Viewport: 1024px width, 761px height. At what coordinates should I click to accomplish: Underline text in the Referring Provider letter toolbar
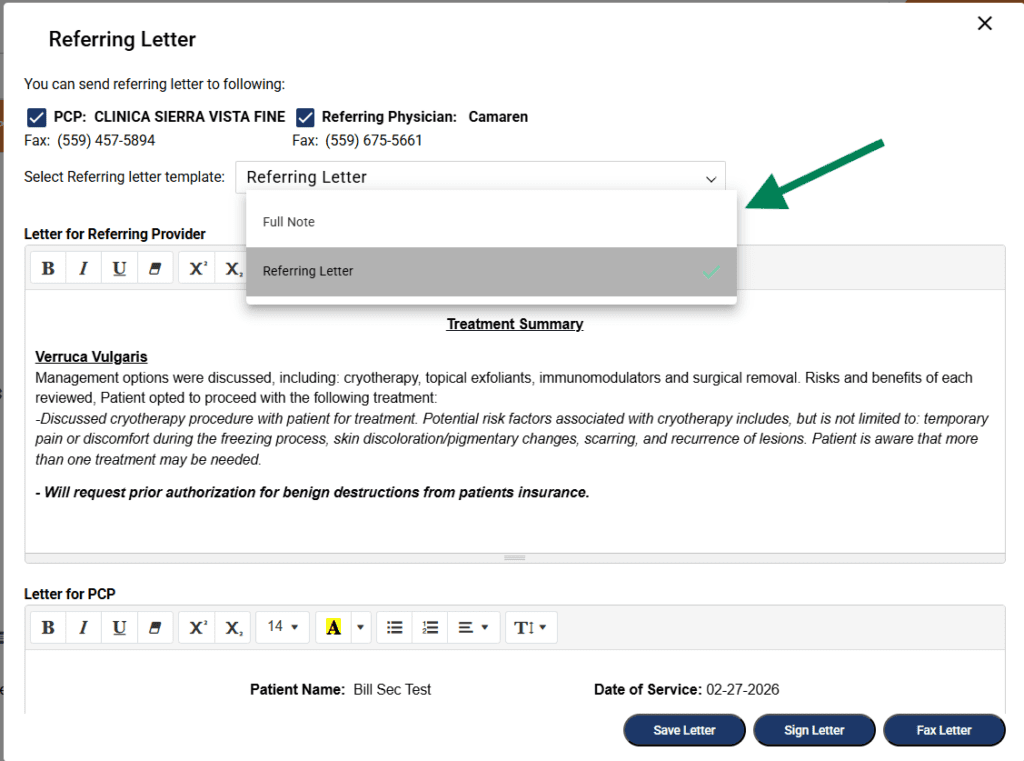coord(119,268)
